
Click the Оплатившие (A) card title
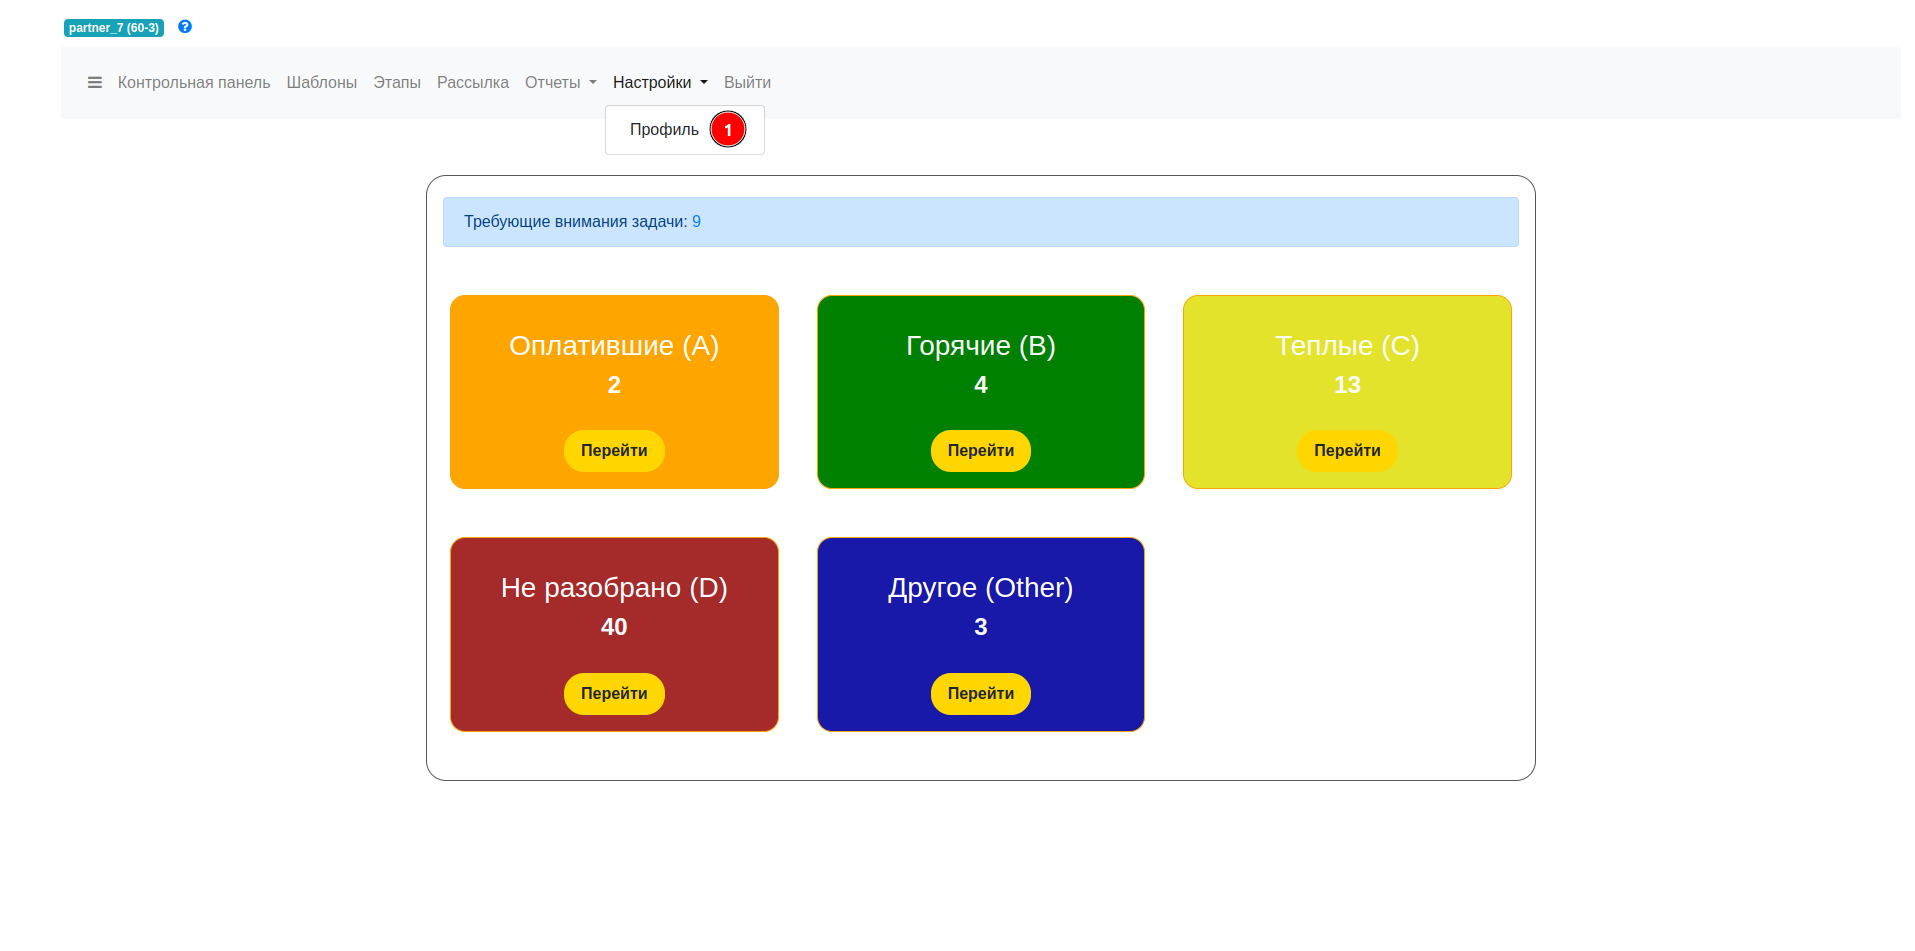(x=614, y=346)
